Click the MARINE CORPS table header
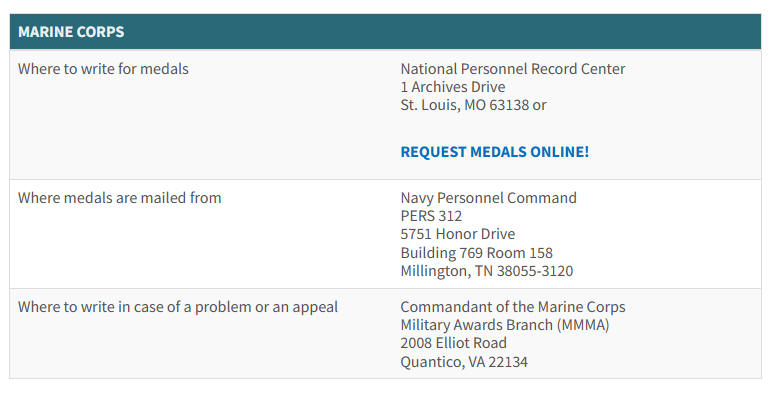This screenshot has height=394, width=774. click(x=386, y=32)
